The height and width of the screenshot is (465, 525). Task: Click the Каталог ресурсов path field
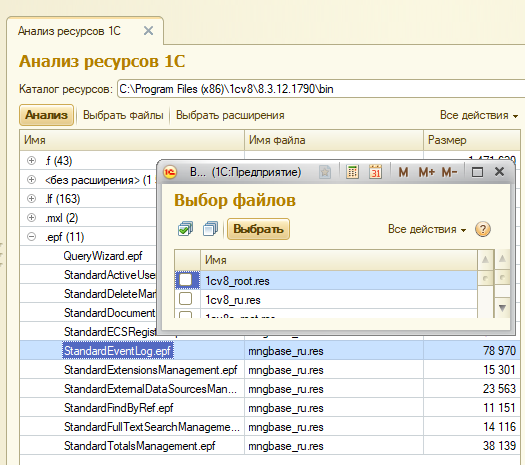coord(321,89)
